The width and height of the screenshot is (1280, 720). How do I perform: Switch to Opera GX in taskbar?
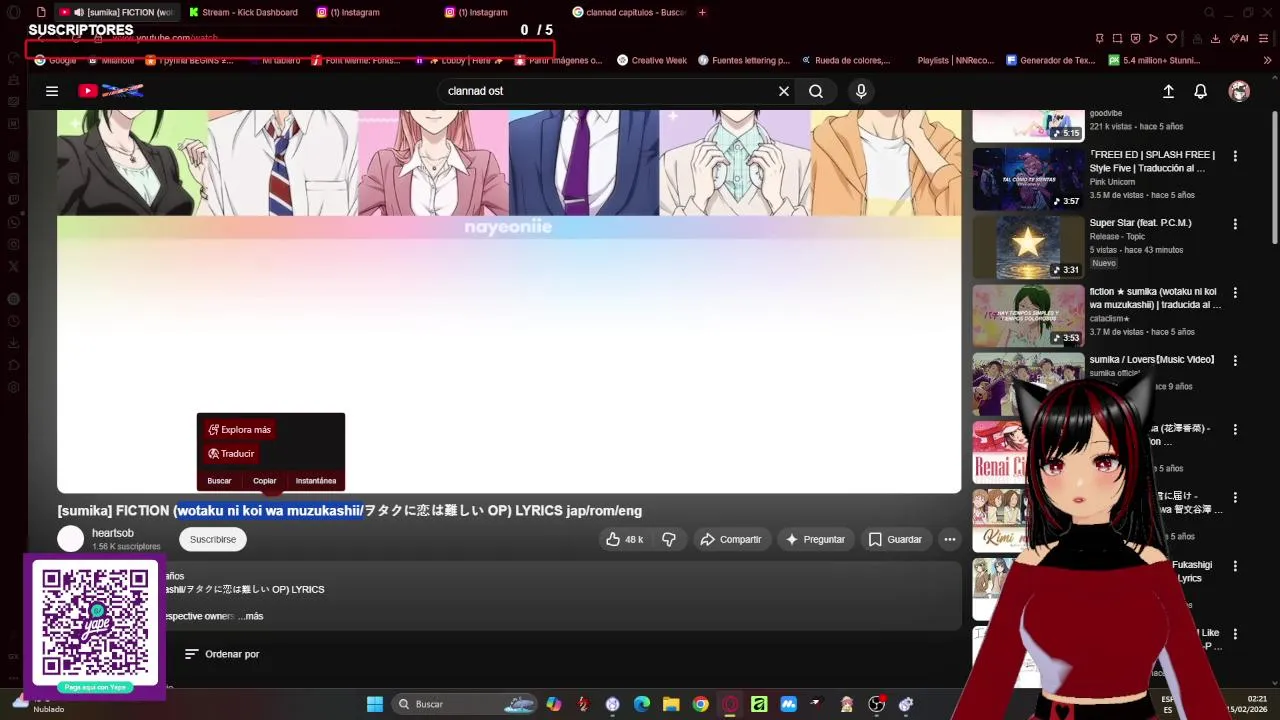(x=730, y=704)
